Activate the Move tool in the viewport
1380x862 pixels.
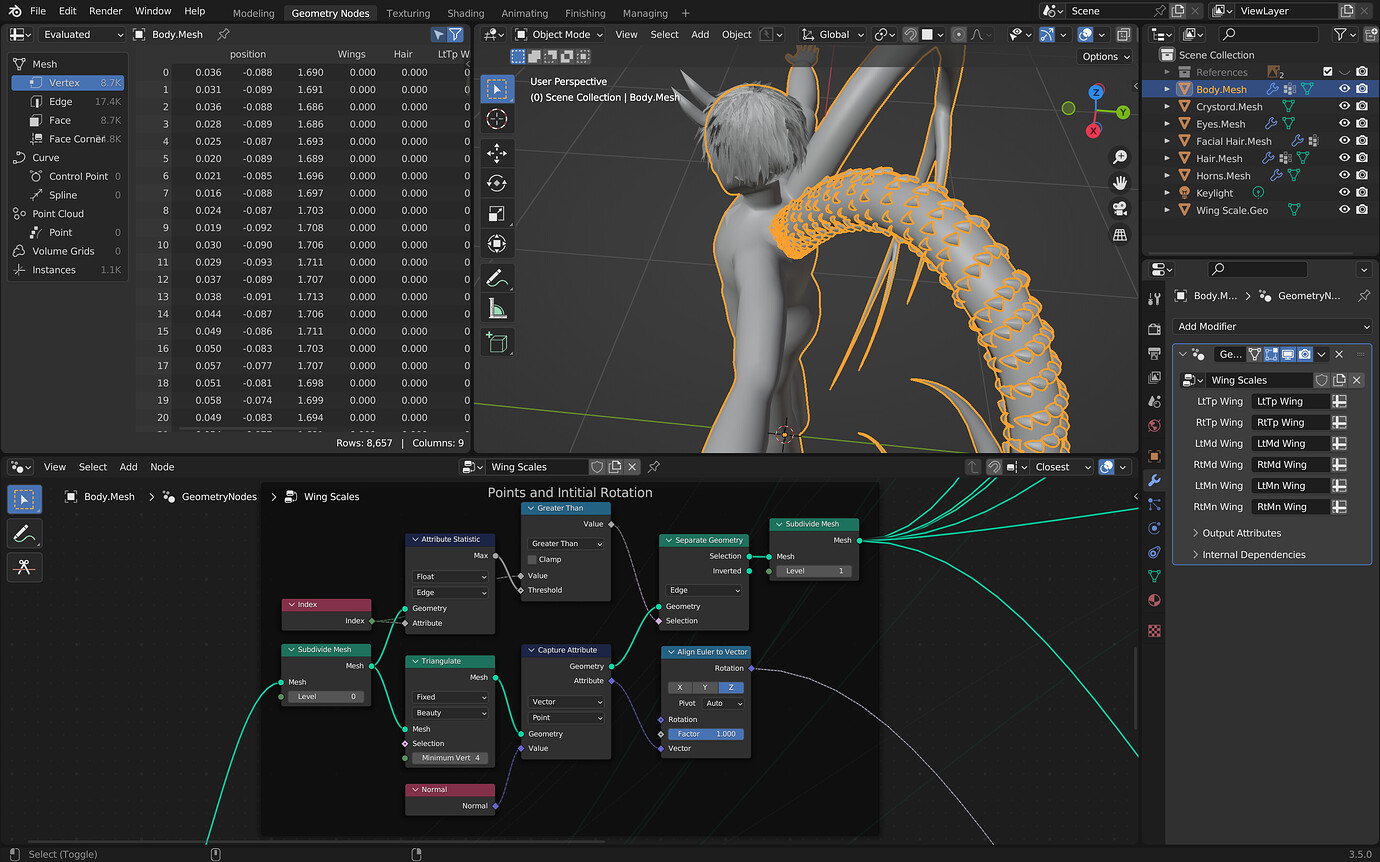(497, 153)
